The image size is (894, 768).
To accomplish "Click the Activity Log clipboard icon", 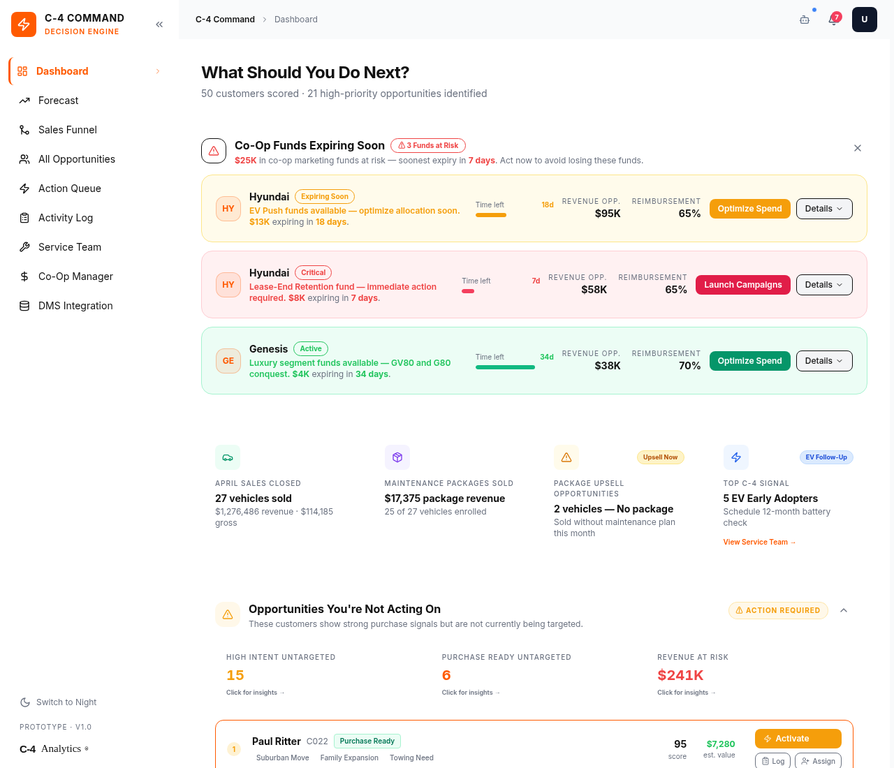I will click(x=25, y=218).
